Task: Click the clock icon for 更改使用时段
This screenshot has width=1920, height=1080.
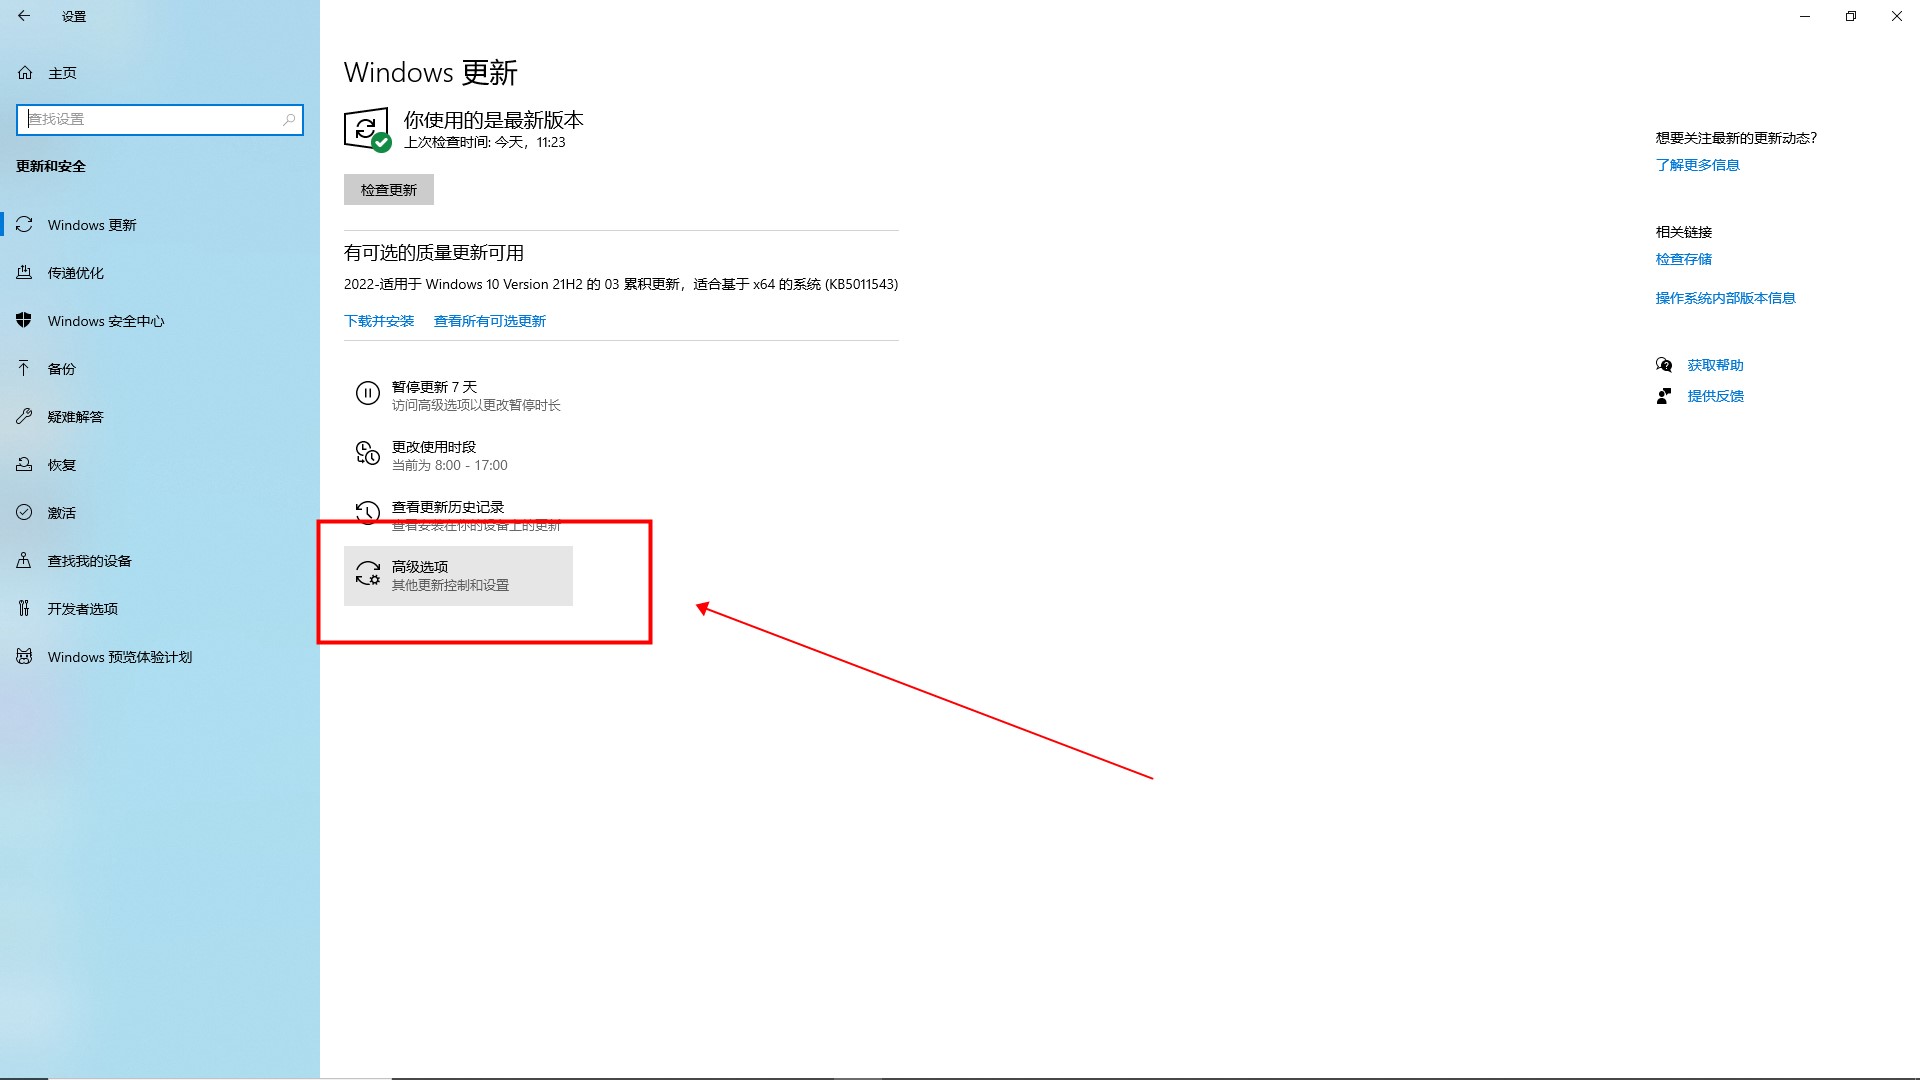Action: 367,454
